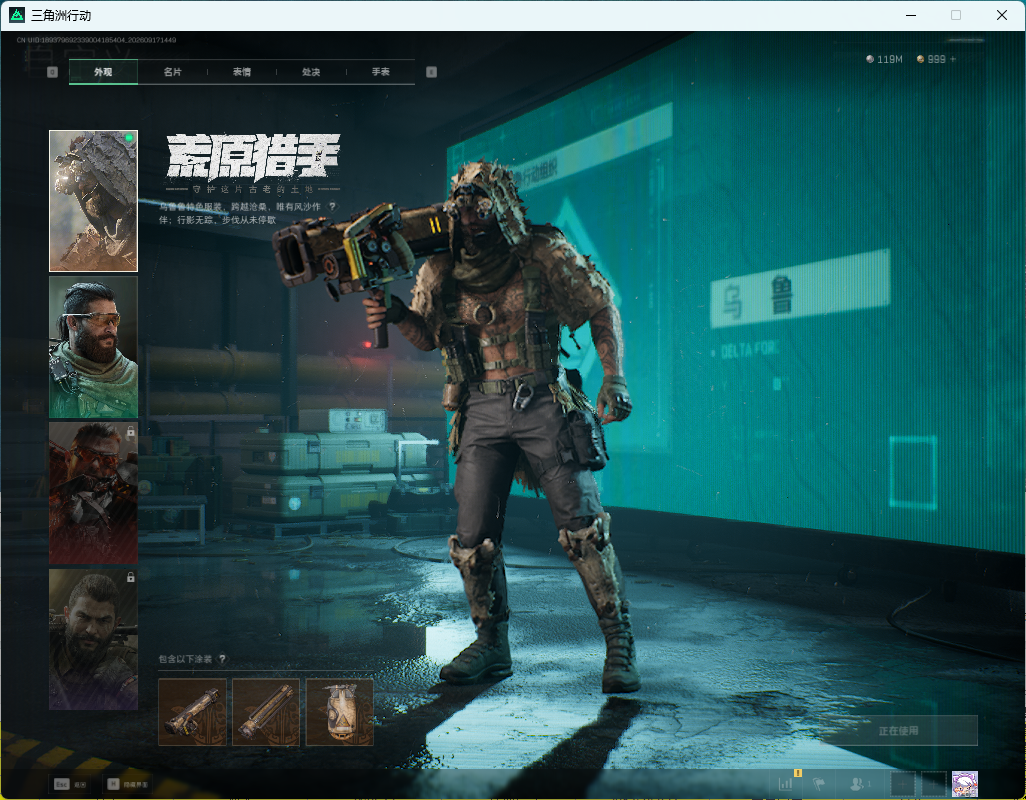The width and height of the screenshot is (1026, 800).
Task: Click the H hide interface button
Action: coord(128,784)
